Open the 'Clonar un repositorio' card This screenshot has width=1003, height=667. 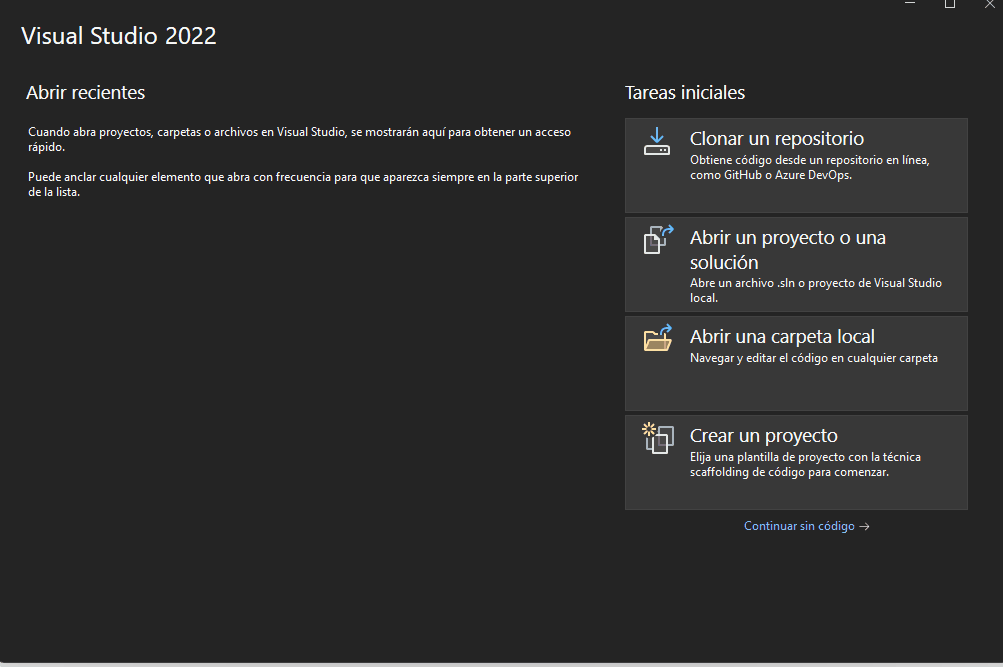pyautogui.click(x=796, y=165)
